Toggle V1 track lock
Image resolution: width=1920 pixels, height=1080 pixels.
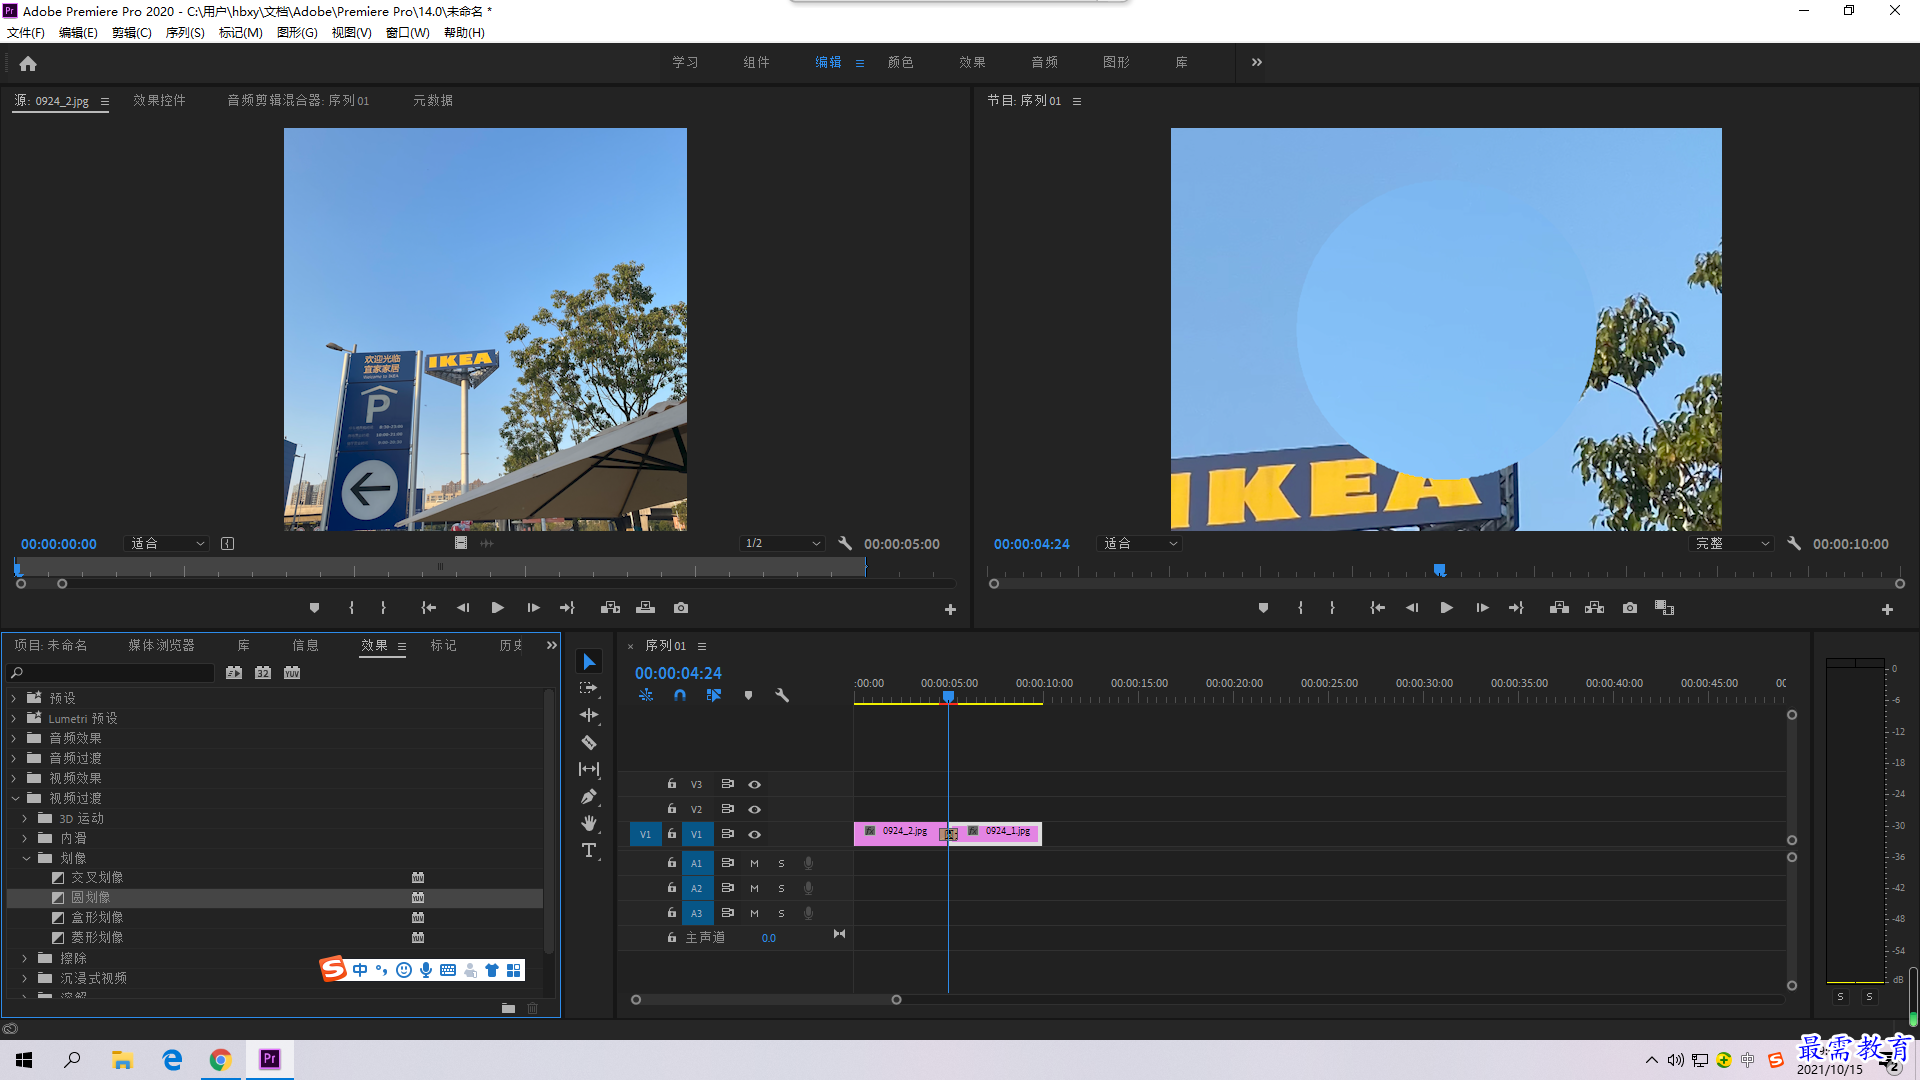(672, 833)
